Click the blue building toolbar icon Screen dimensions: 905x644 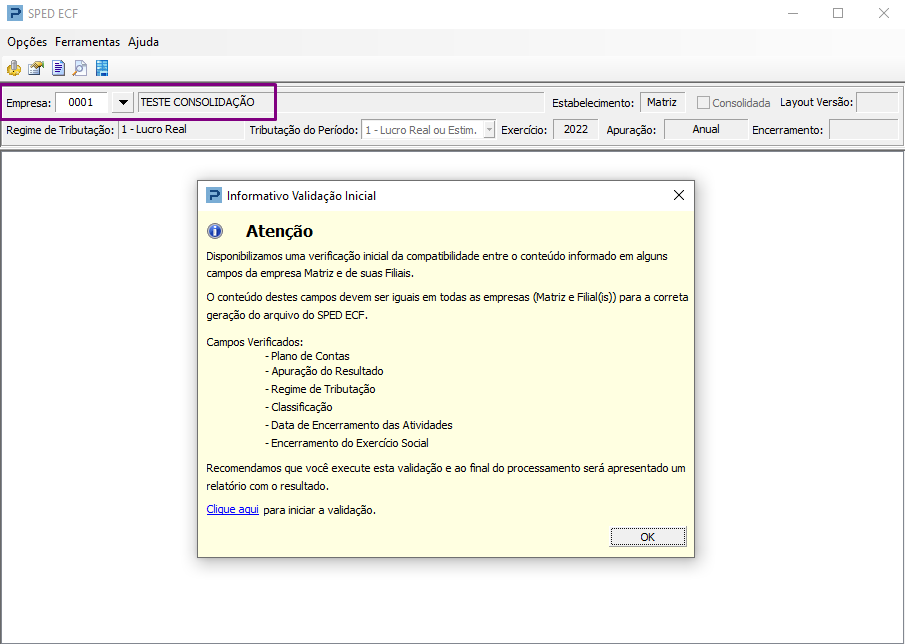tap(102, 68)
